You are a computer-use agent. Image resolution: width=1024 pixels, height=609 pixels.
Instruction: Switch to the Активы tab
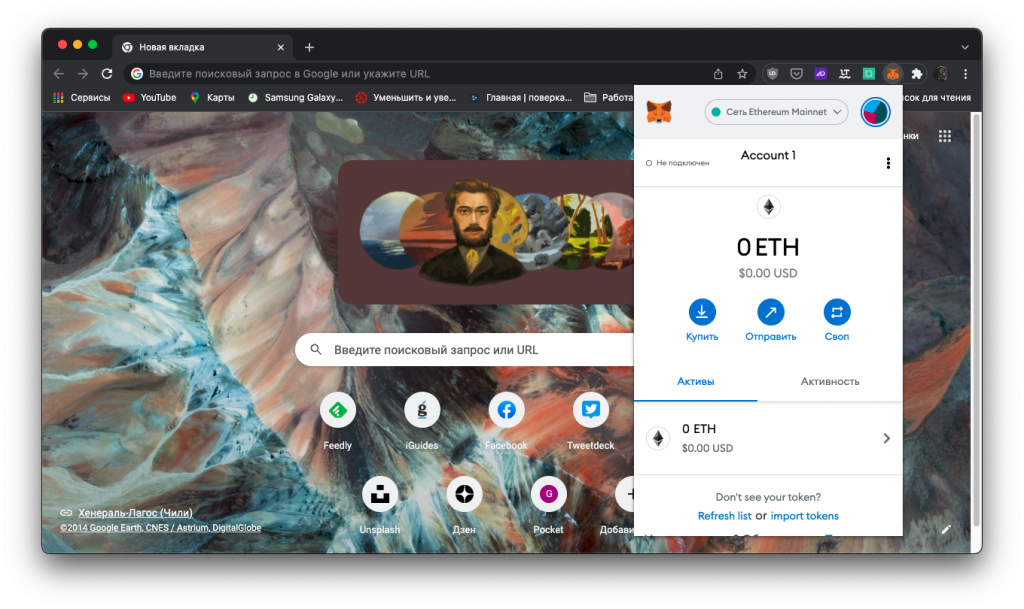[696, 381]
